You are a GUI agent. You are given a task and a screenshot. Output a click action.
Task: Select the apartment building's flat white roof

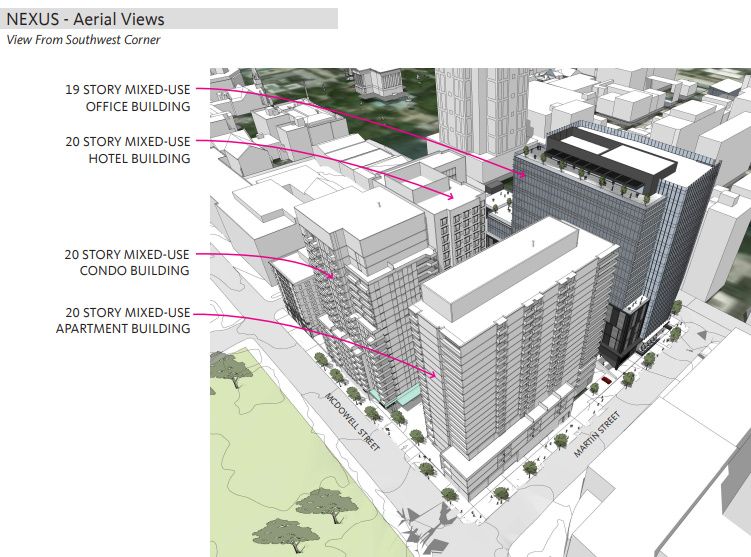click(500, 265)
